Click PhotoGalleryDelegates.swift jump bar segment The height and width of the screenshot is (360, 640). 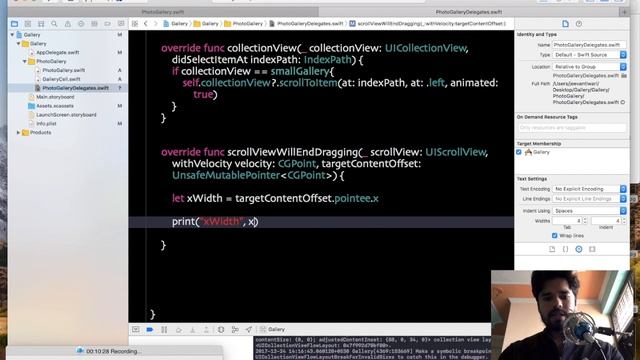pos(306,24)
